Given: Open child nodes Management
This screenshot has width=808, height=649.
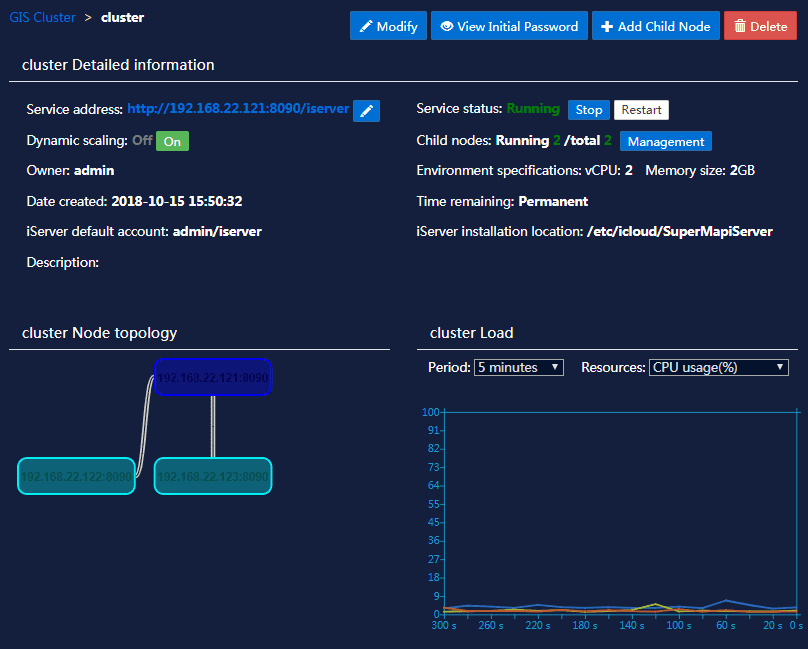Looking at the screenshot, I should (665, 141).
